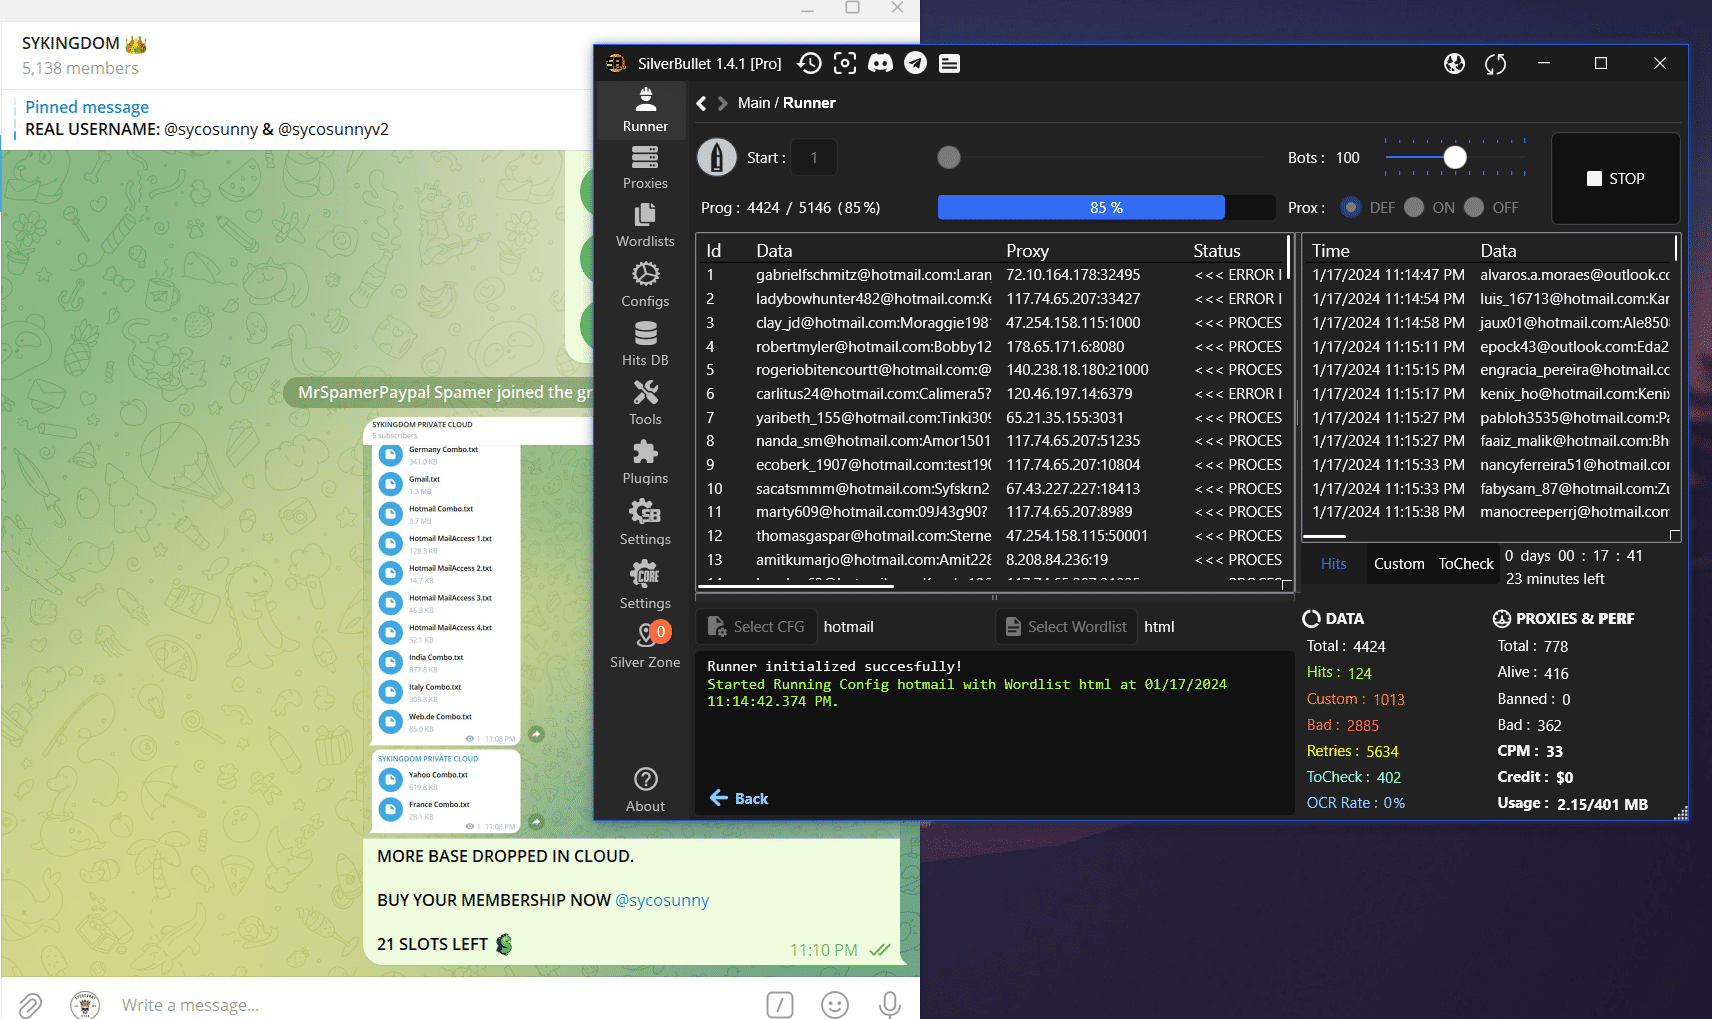Click the paperclip attach icon in Telegram
Screen dimensions: 1712x1019
(30, 1004)
